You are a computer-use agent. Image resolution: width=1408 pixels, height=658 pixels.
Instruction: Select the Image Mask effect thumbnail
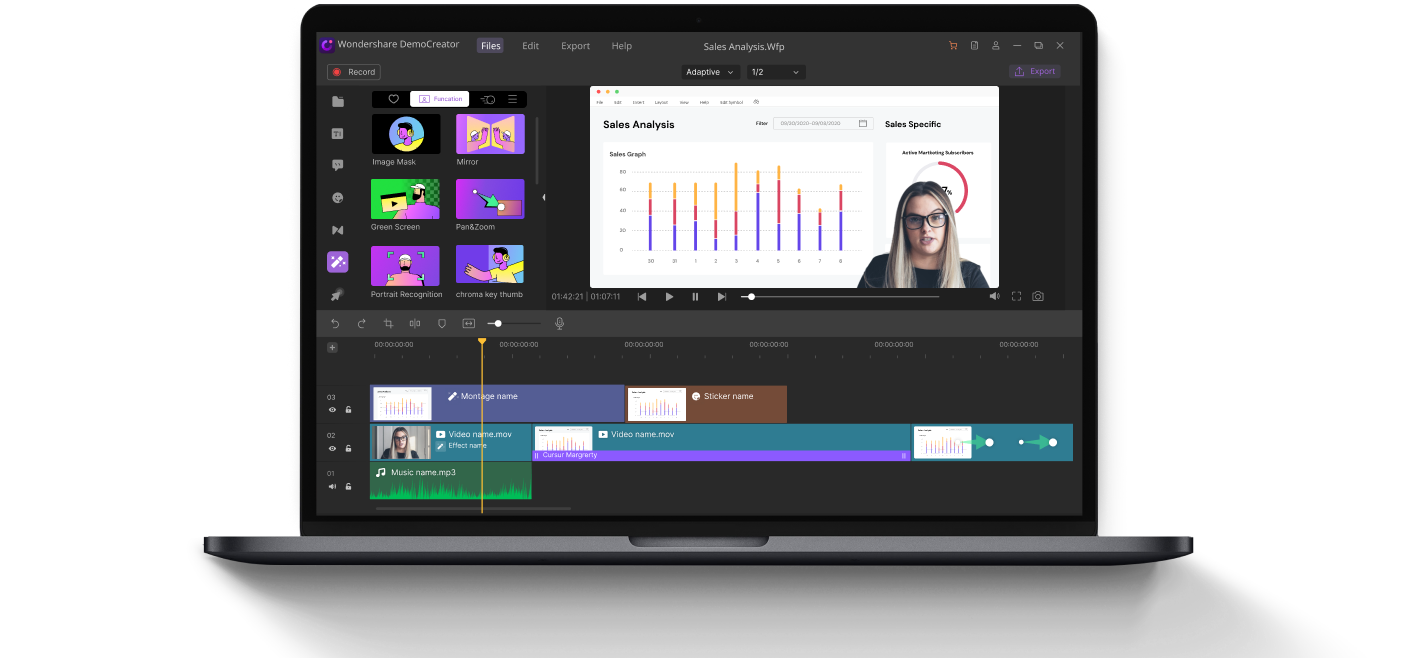405,134
